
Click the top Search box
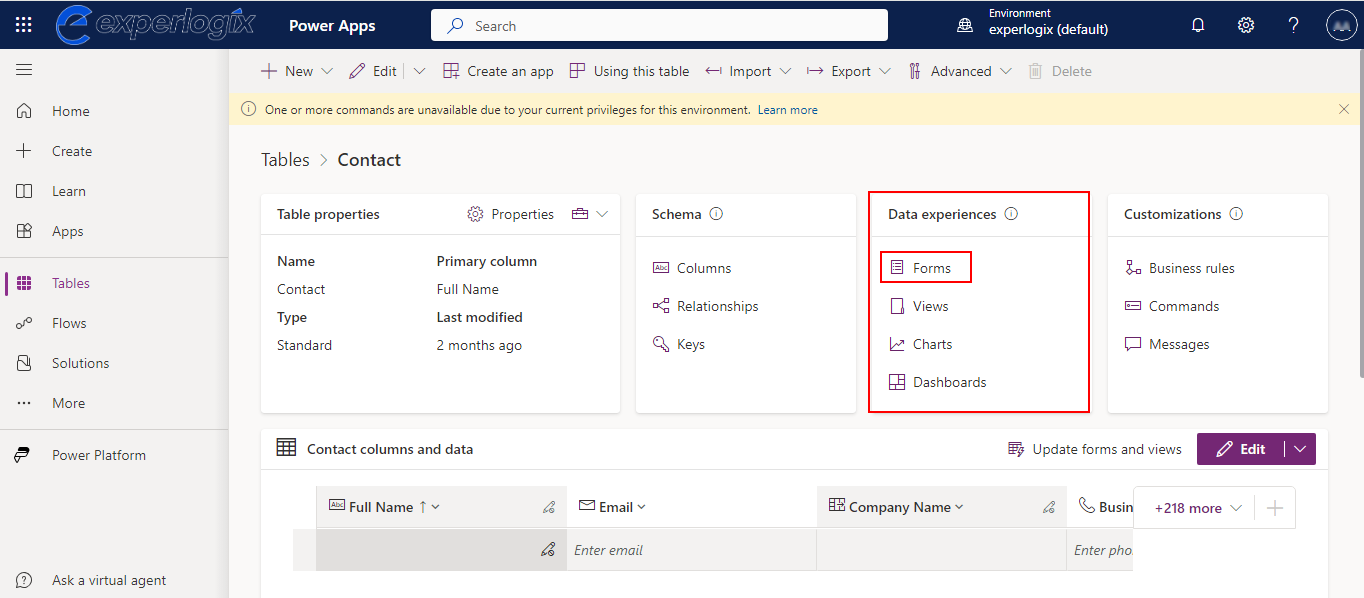tap(659, 25)
